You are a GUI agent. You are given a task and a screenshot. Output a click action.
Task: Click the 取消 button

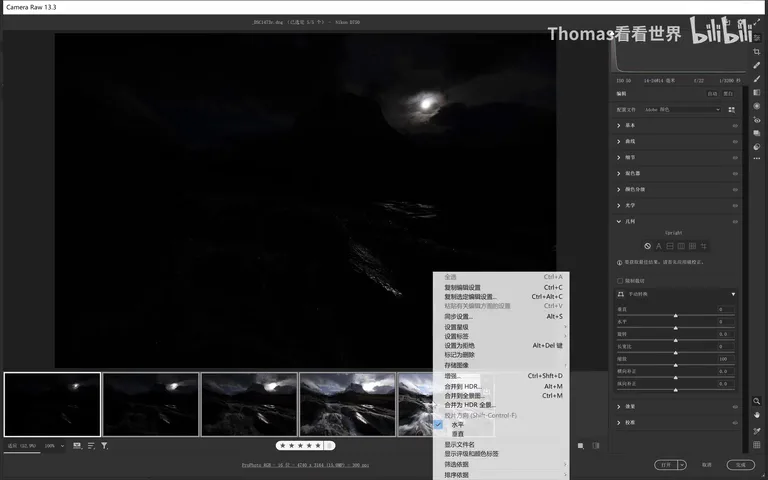coord(707,465)
